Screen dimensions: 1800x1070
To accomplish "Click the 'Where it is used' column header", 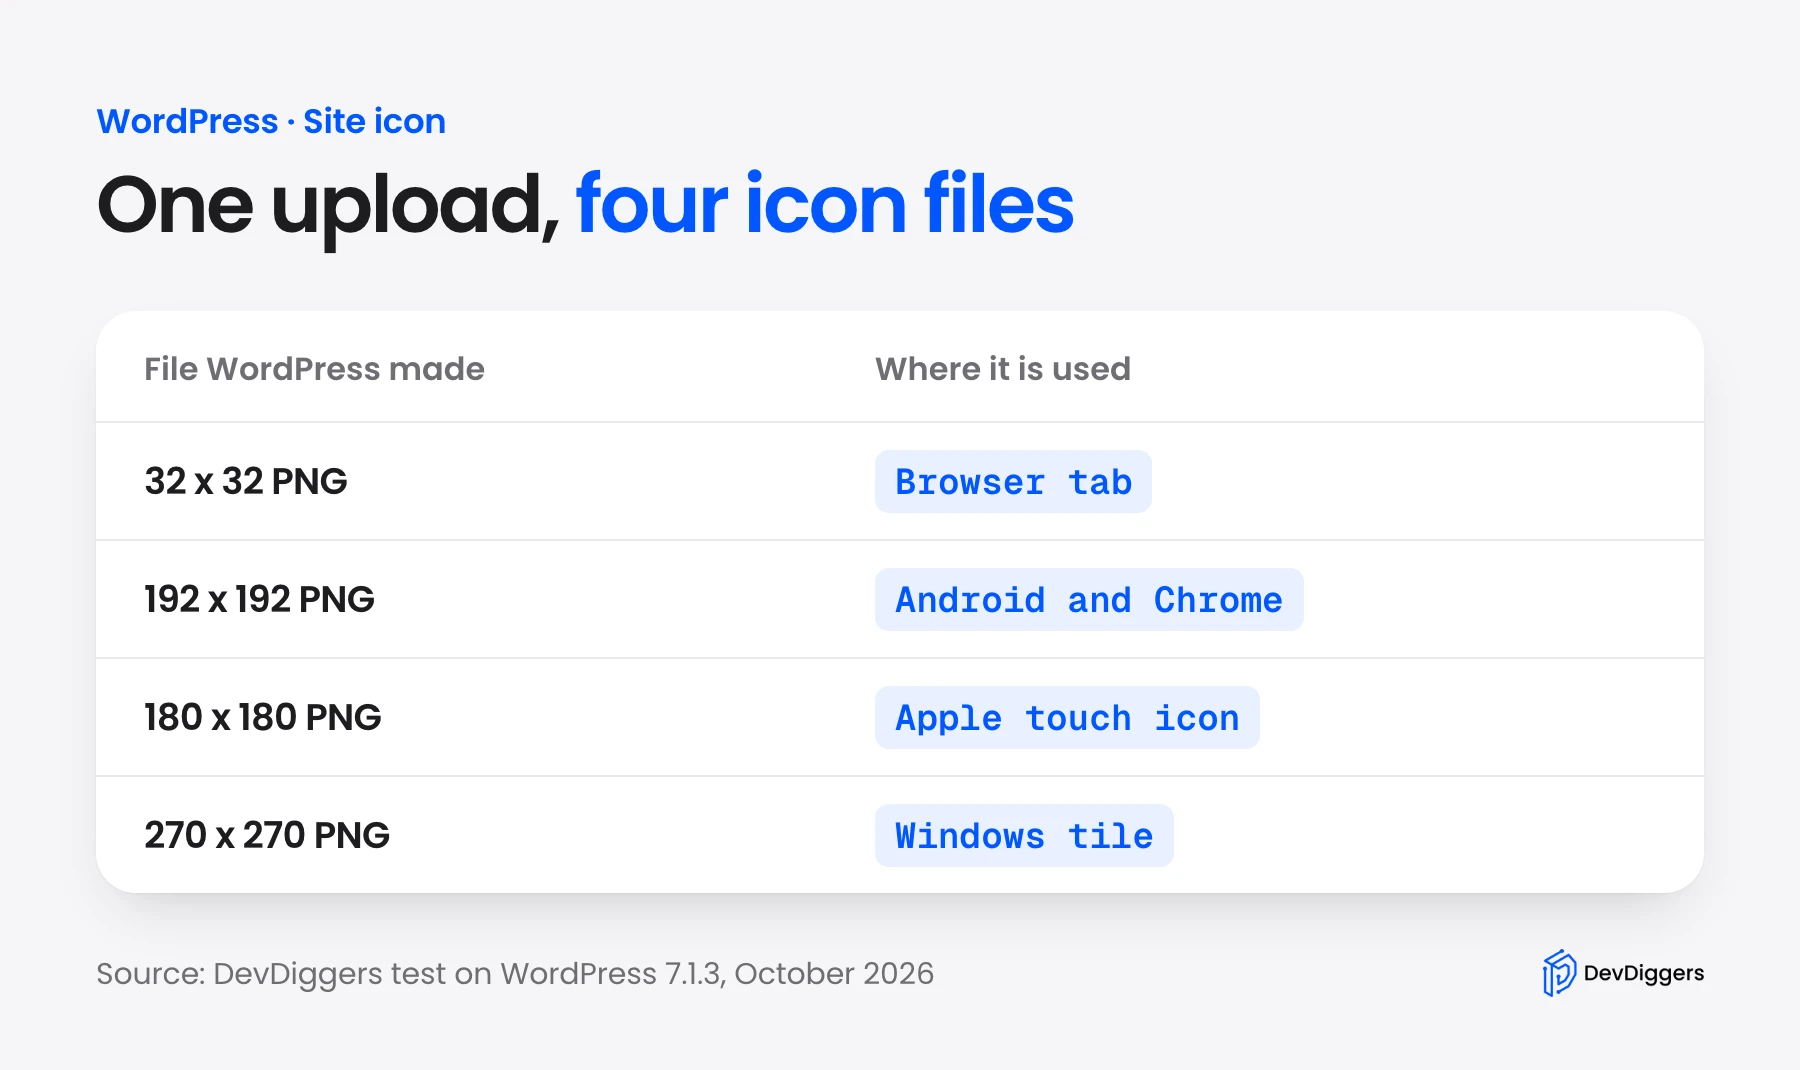I will tap(1003, 369).
